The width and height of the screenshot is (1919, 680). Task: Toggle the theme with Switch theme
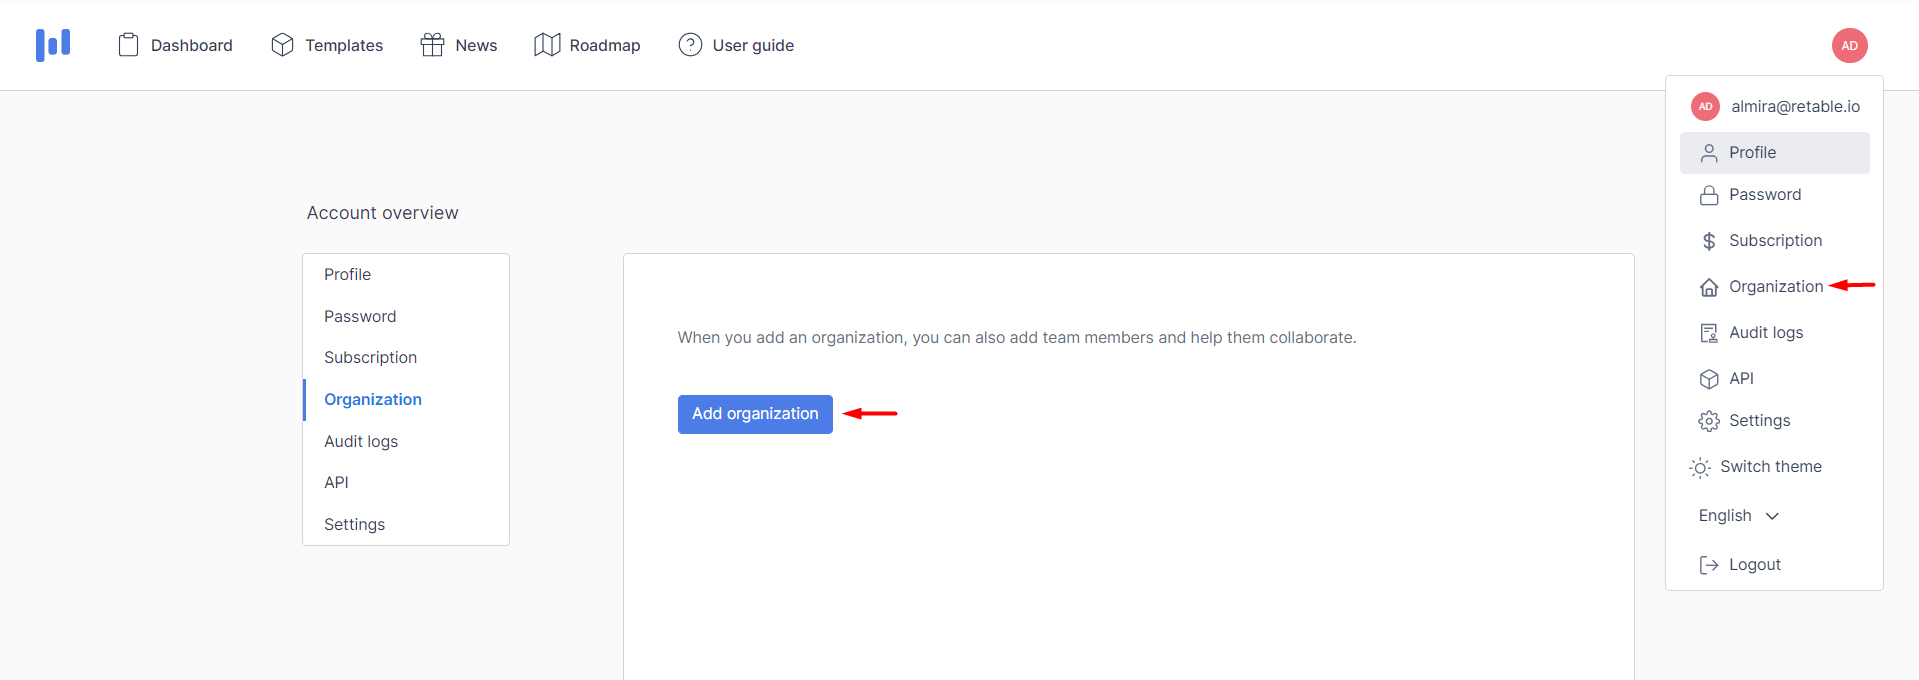coord(1770,467)
